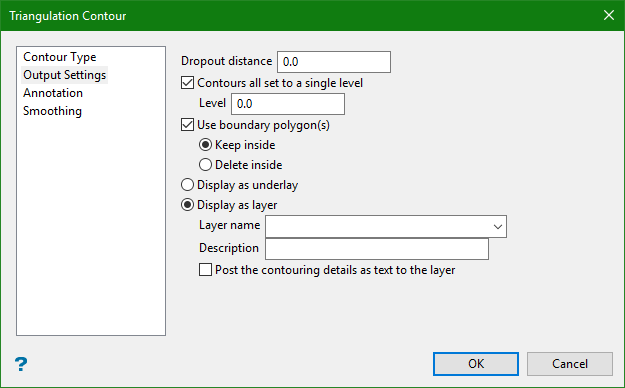Click the Description text field
The image size is (625, 388).
377,249
